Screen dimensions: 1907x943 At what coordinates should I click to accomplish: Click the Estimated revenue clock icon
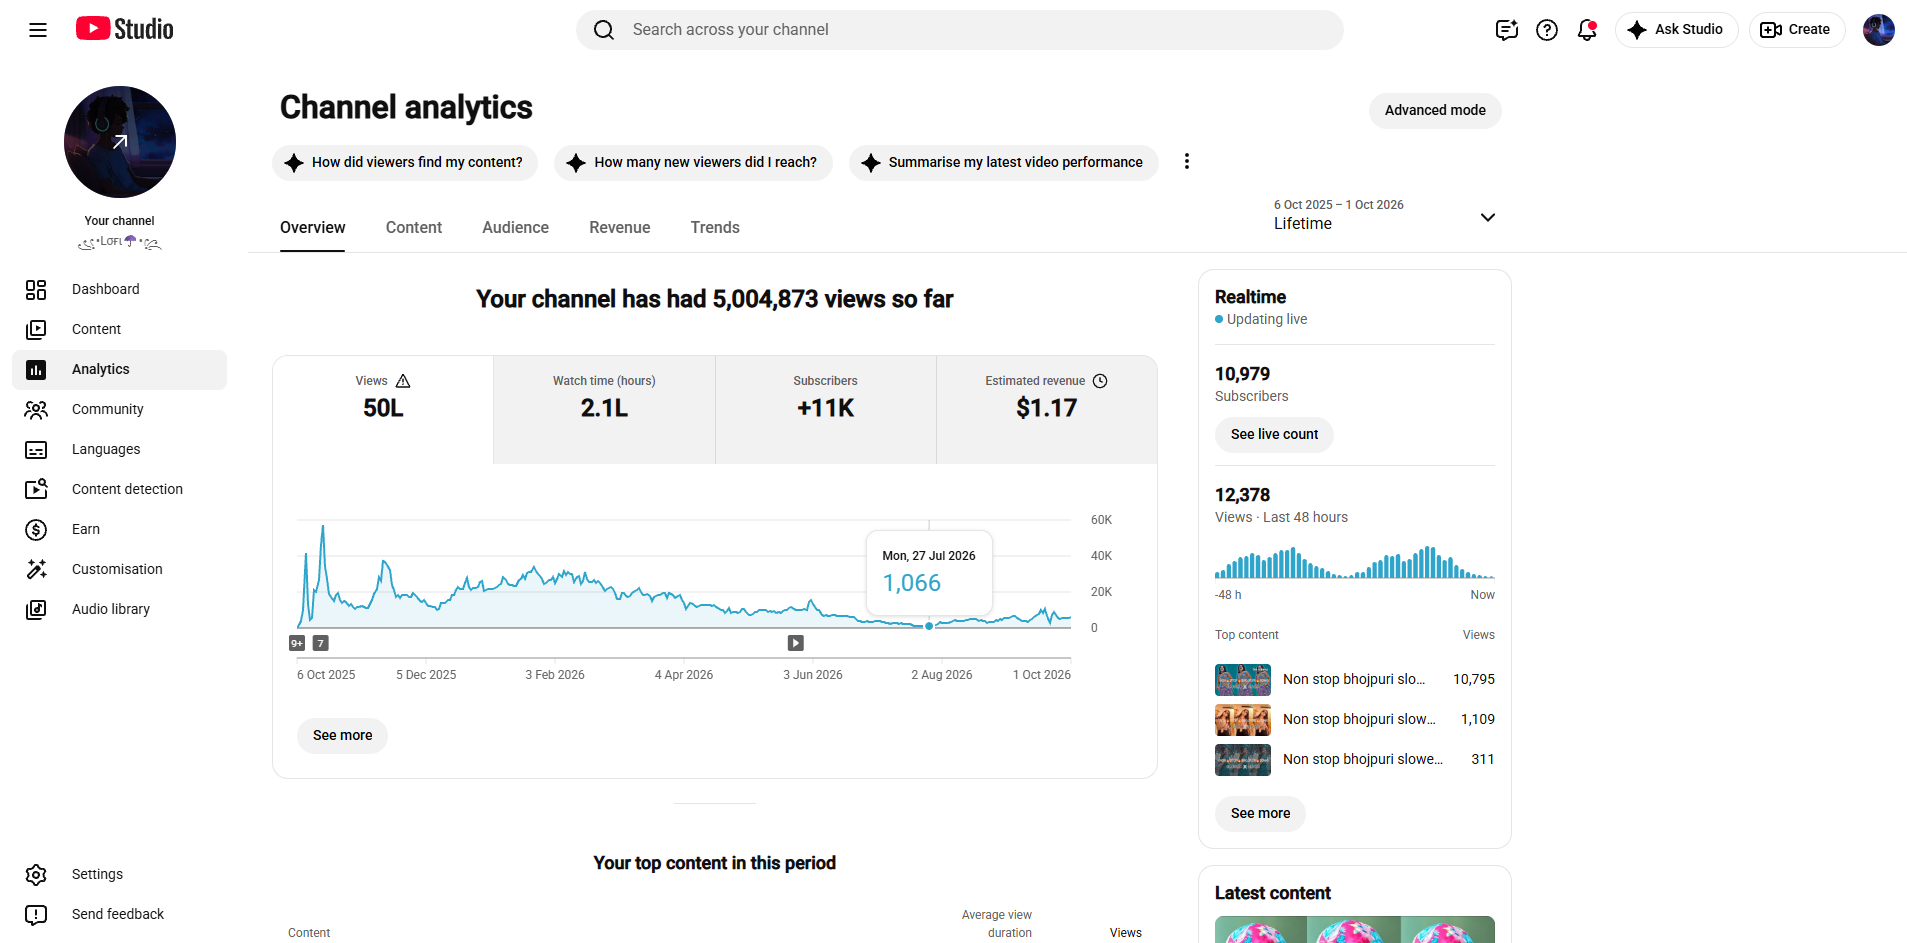click(1100, 381)
